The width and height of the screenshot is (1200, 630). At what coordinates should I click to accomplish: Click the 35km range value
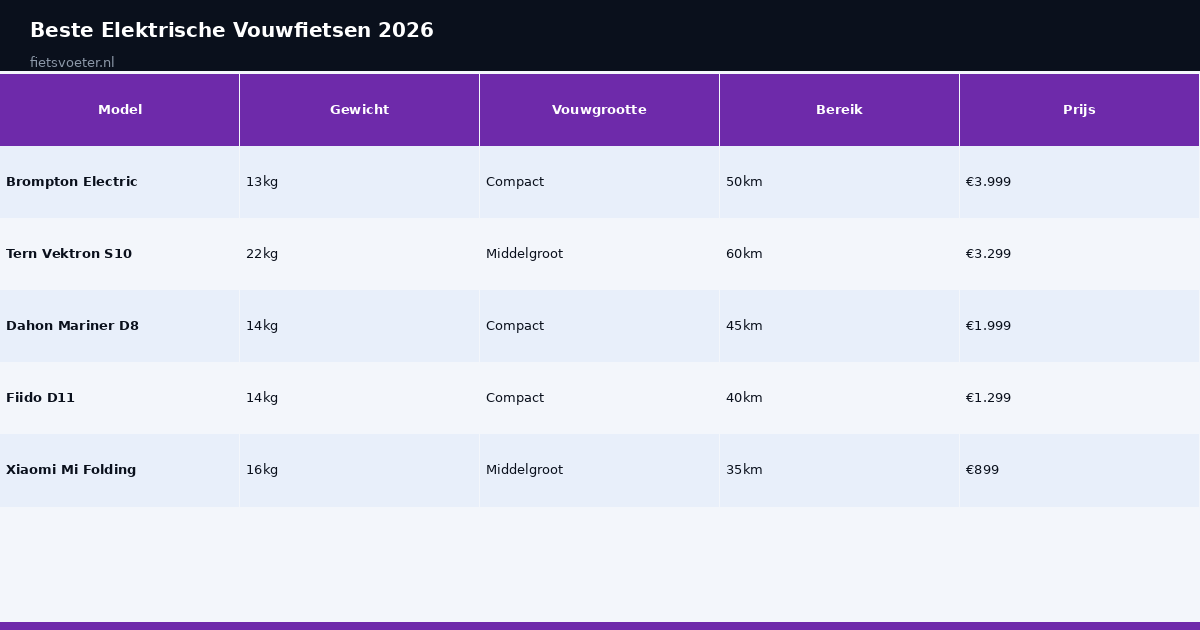(744, 470)
